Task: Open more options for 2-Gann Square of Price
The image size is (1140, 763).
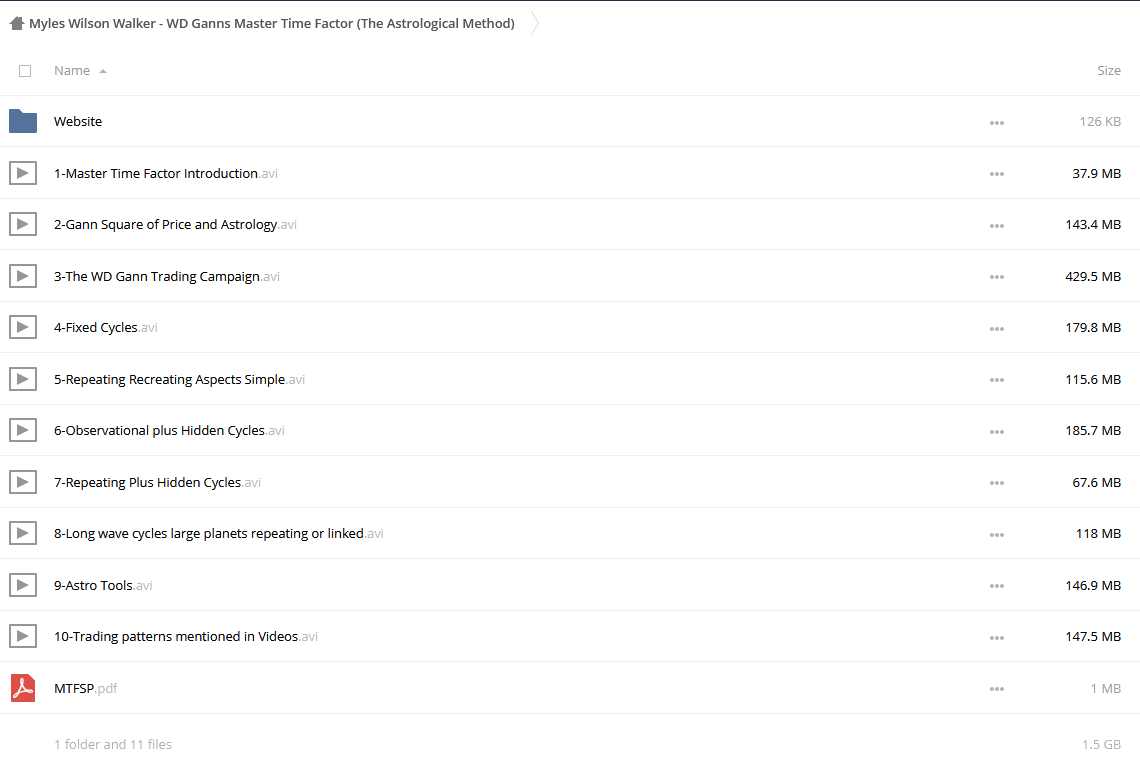Action: point(997,225)
